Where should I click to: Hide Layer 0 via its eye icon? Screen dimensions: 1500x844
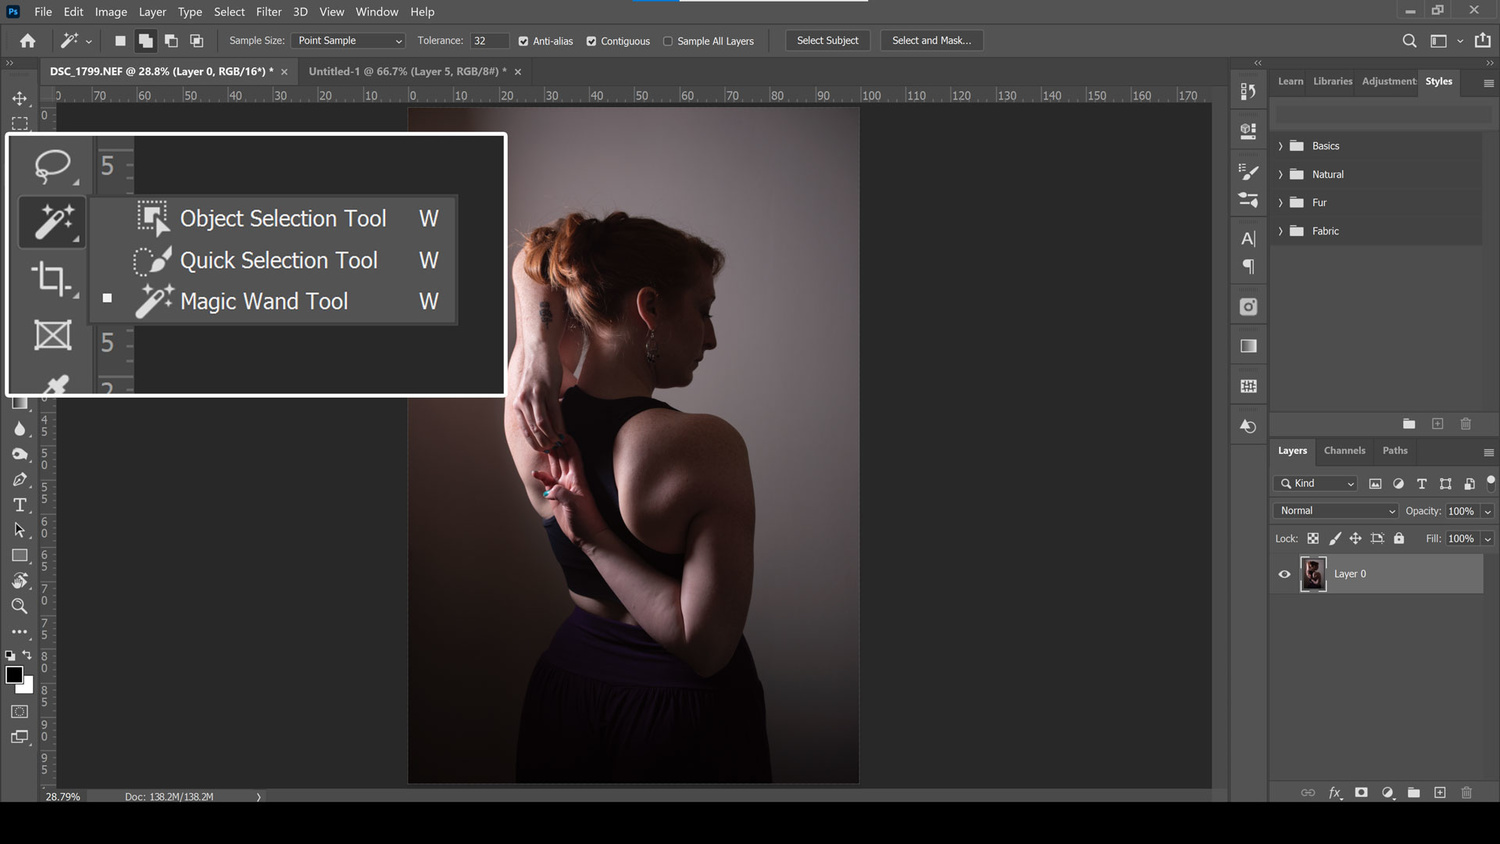click(x=1284, y=573)
